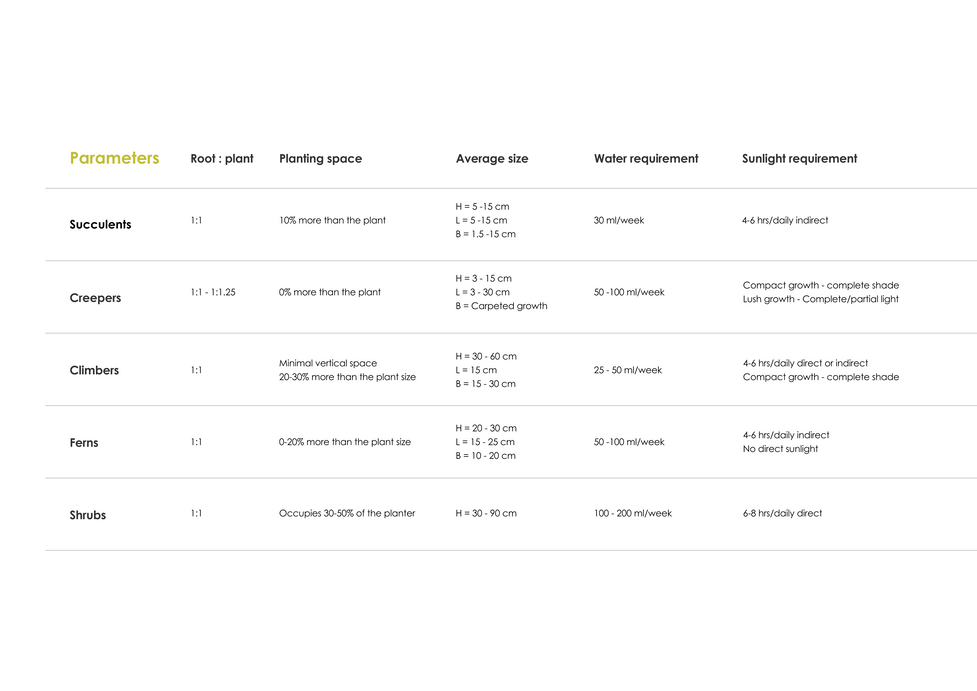Select the Root : plant column header
The image size is (977, 691).
point(222,159)
